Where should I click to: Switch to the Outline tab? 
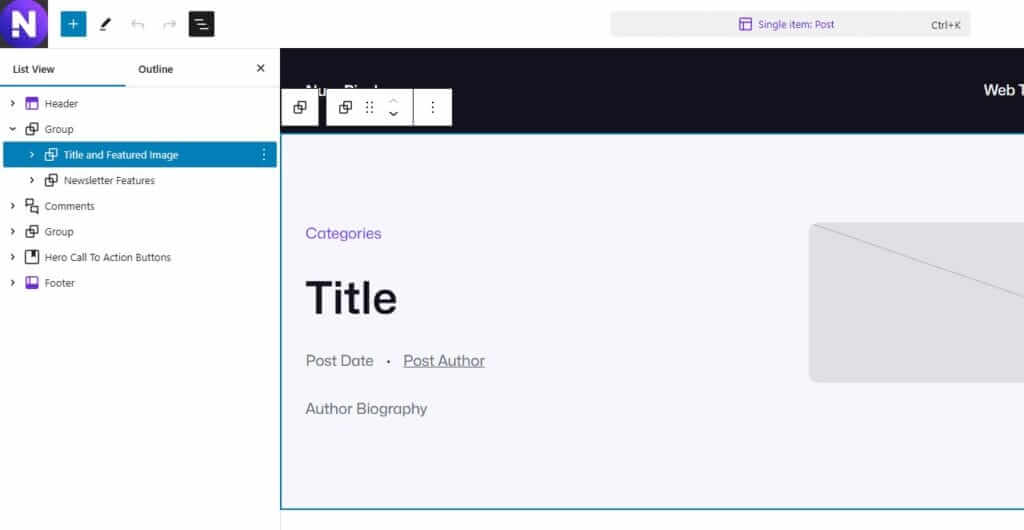[x=155, y=69]
